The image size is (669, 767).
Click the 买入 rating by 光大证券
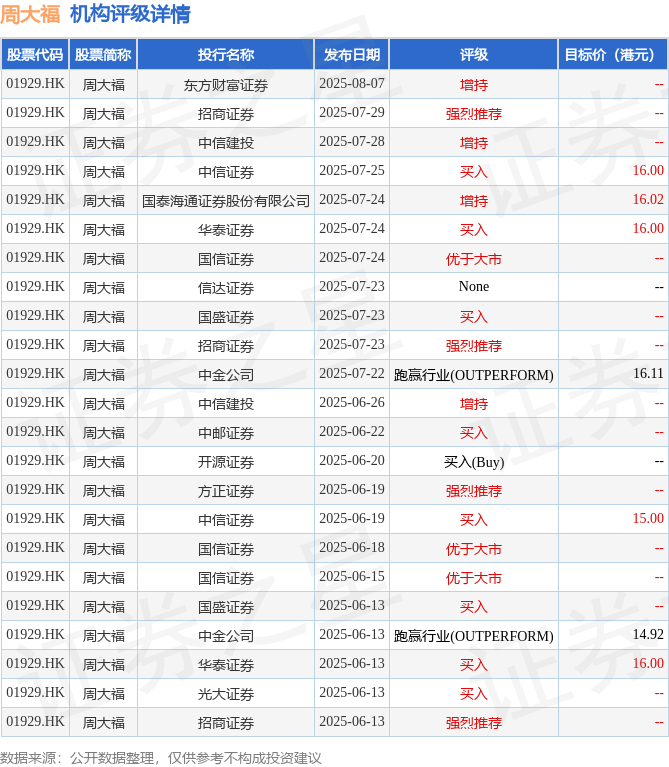tap(474, 694)
